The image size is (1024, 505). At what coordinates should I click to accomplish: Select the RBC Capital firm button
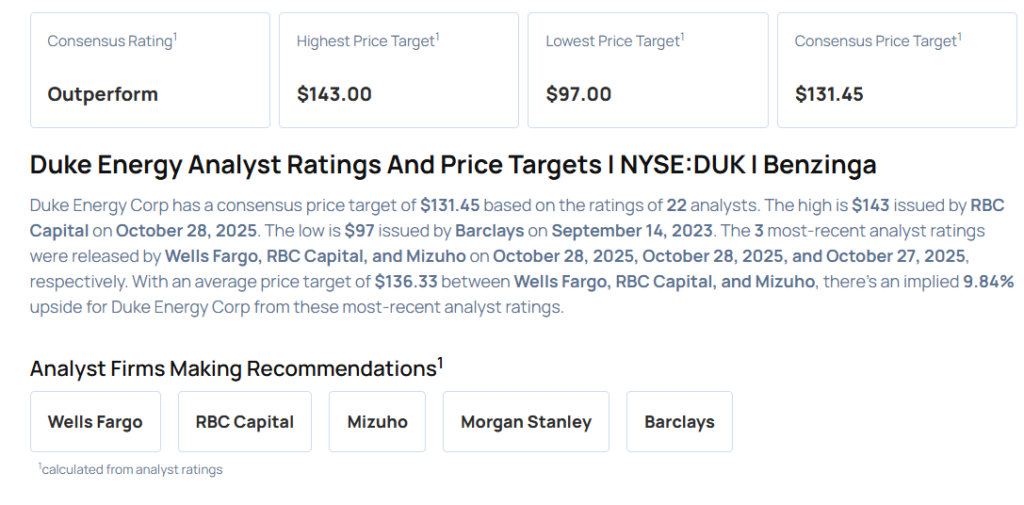(x=245, y=422)
